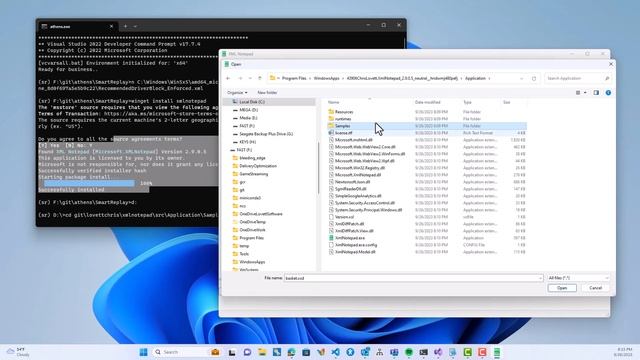Screen dimensions: 640x360
Task: Expand chevron after Application breadcrumb
Action: 489,78
